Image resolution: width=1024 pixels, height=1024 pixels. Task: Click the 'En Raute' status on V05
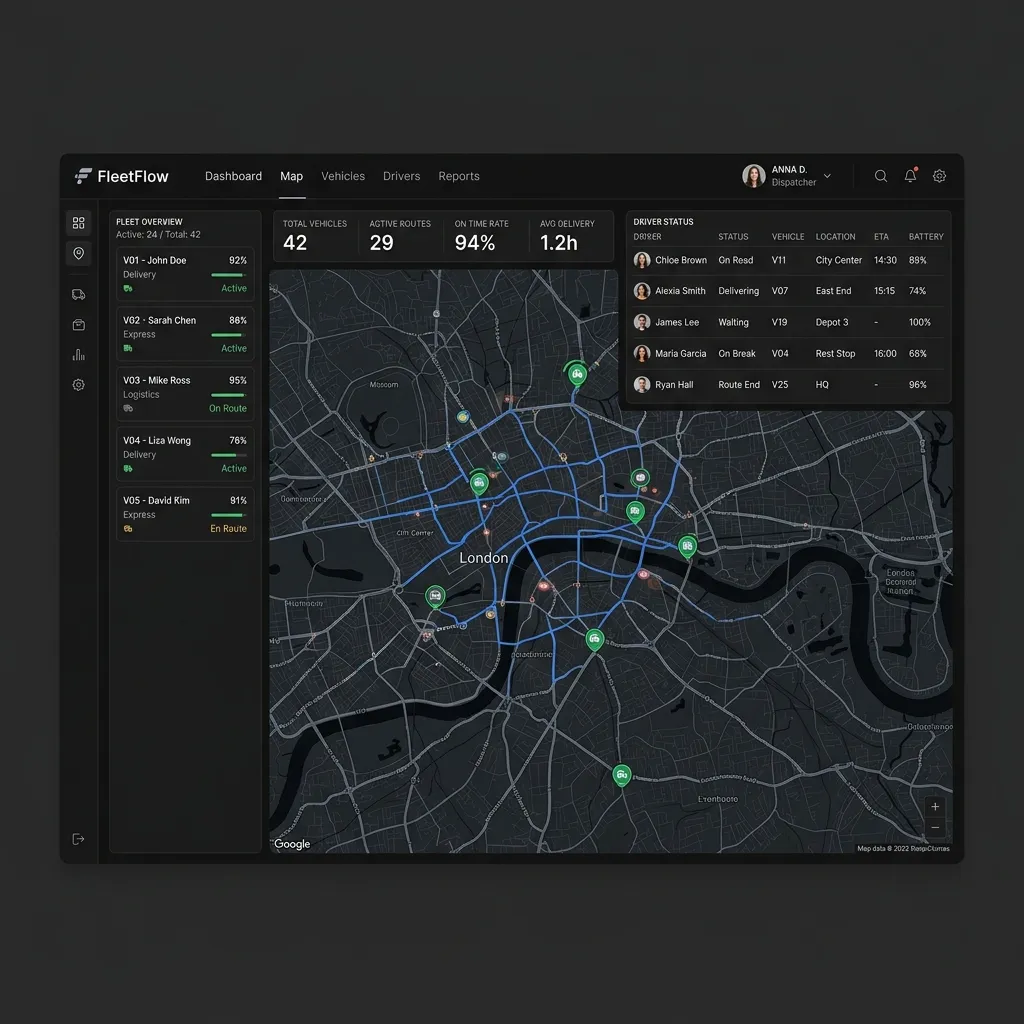(x=229, y=528)
